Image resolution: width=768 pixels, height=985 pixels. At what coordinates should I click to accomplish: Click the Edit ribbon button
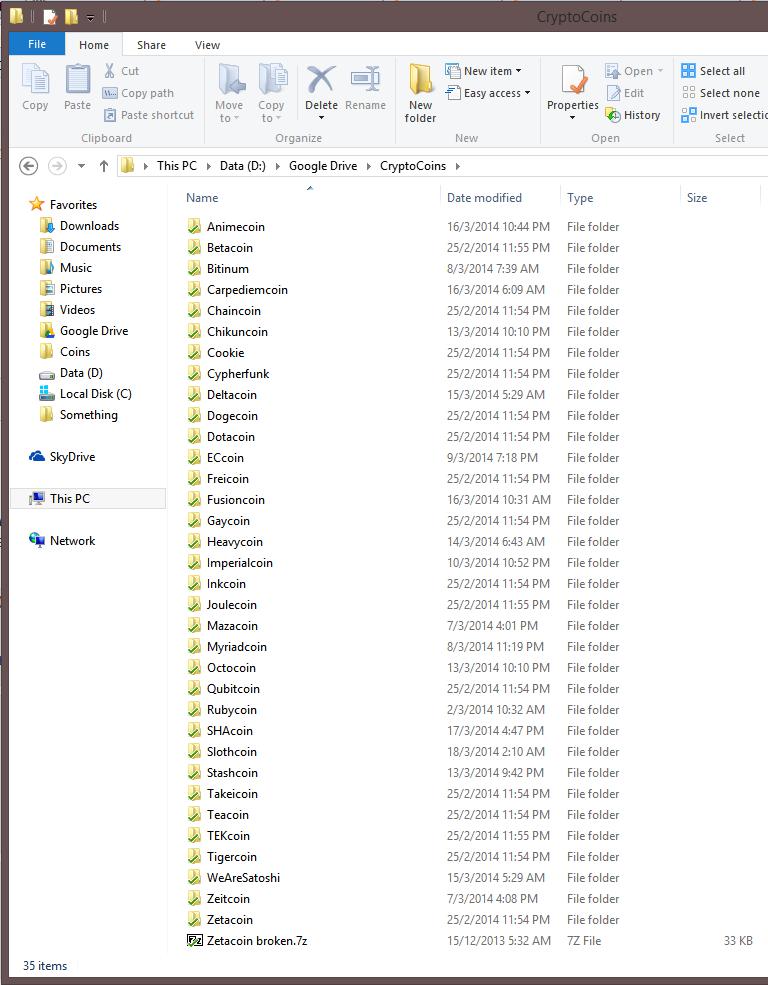[x=625, y=93]
